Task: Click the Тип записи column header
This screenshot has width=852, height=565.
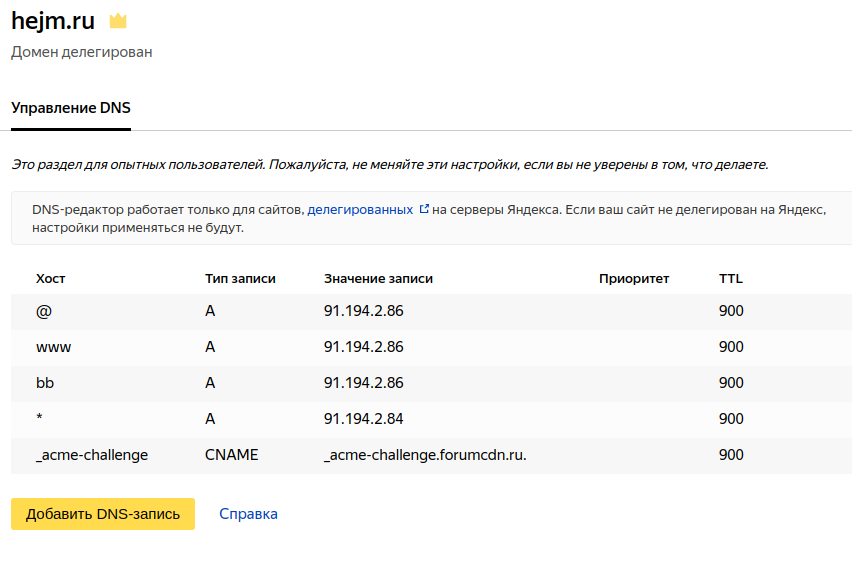Action: pyautogui.click(x=240, y=279)
